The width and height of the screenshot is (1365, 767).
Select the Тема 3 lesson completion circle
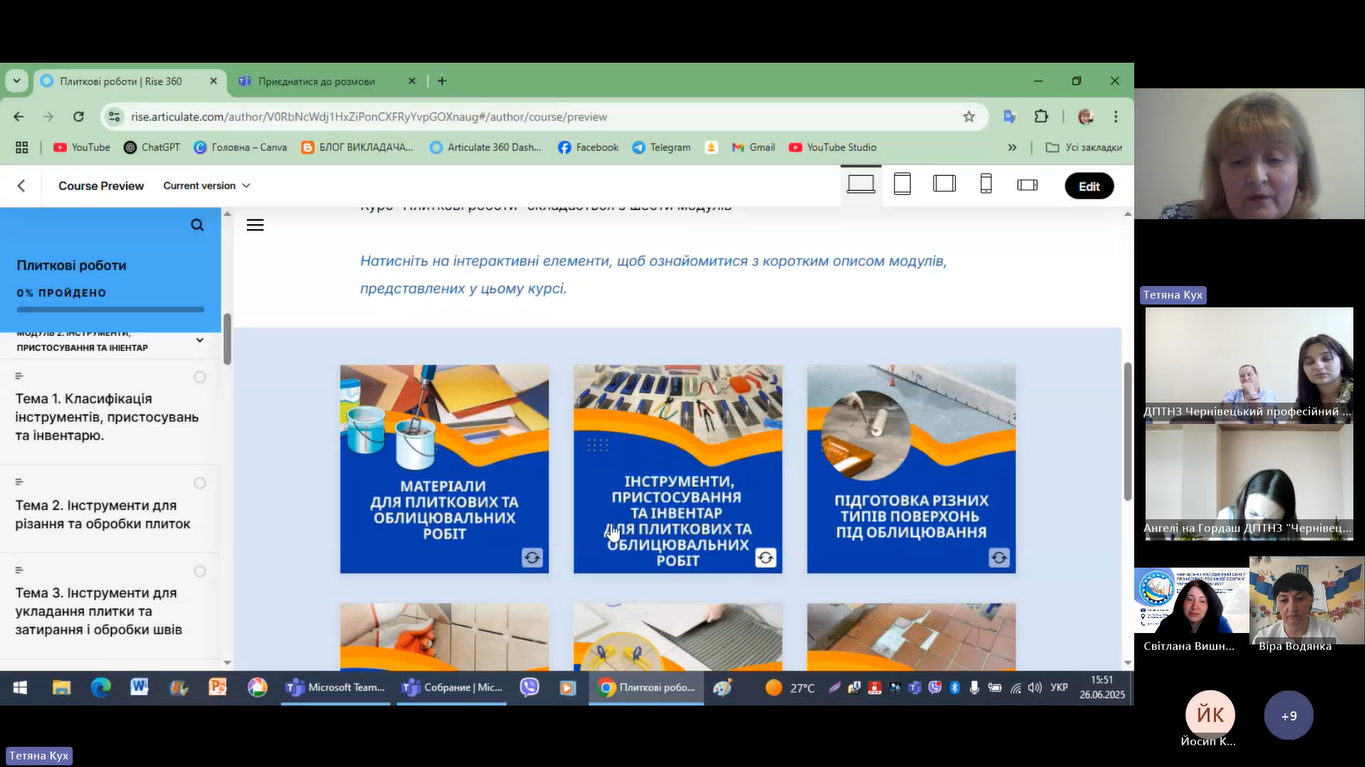pos(200,571)
